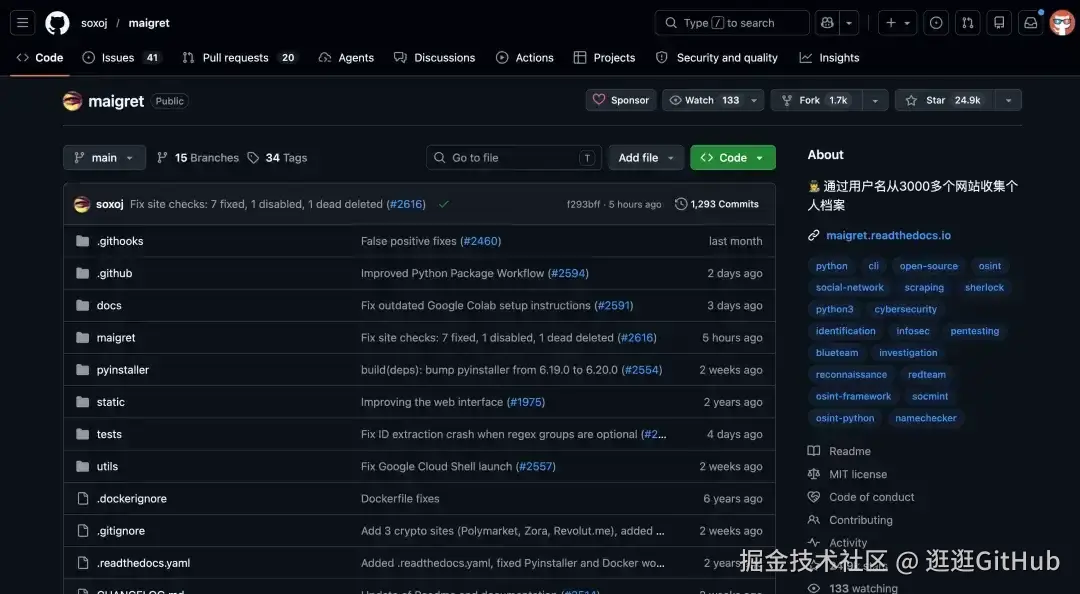Open the 15 Branches link
This screenshot has height=594, width=1080.
(x=198, y=158)
